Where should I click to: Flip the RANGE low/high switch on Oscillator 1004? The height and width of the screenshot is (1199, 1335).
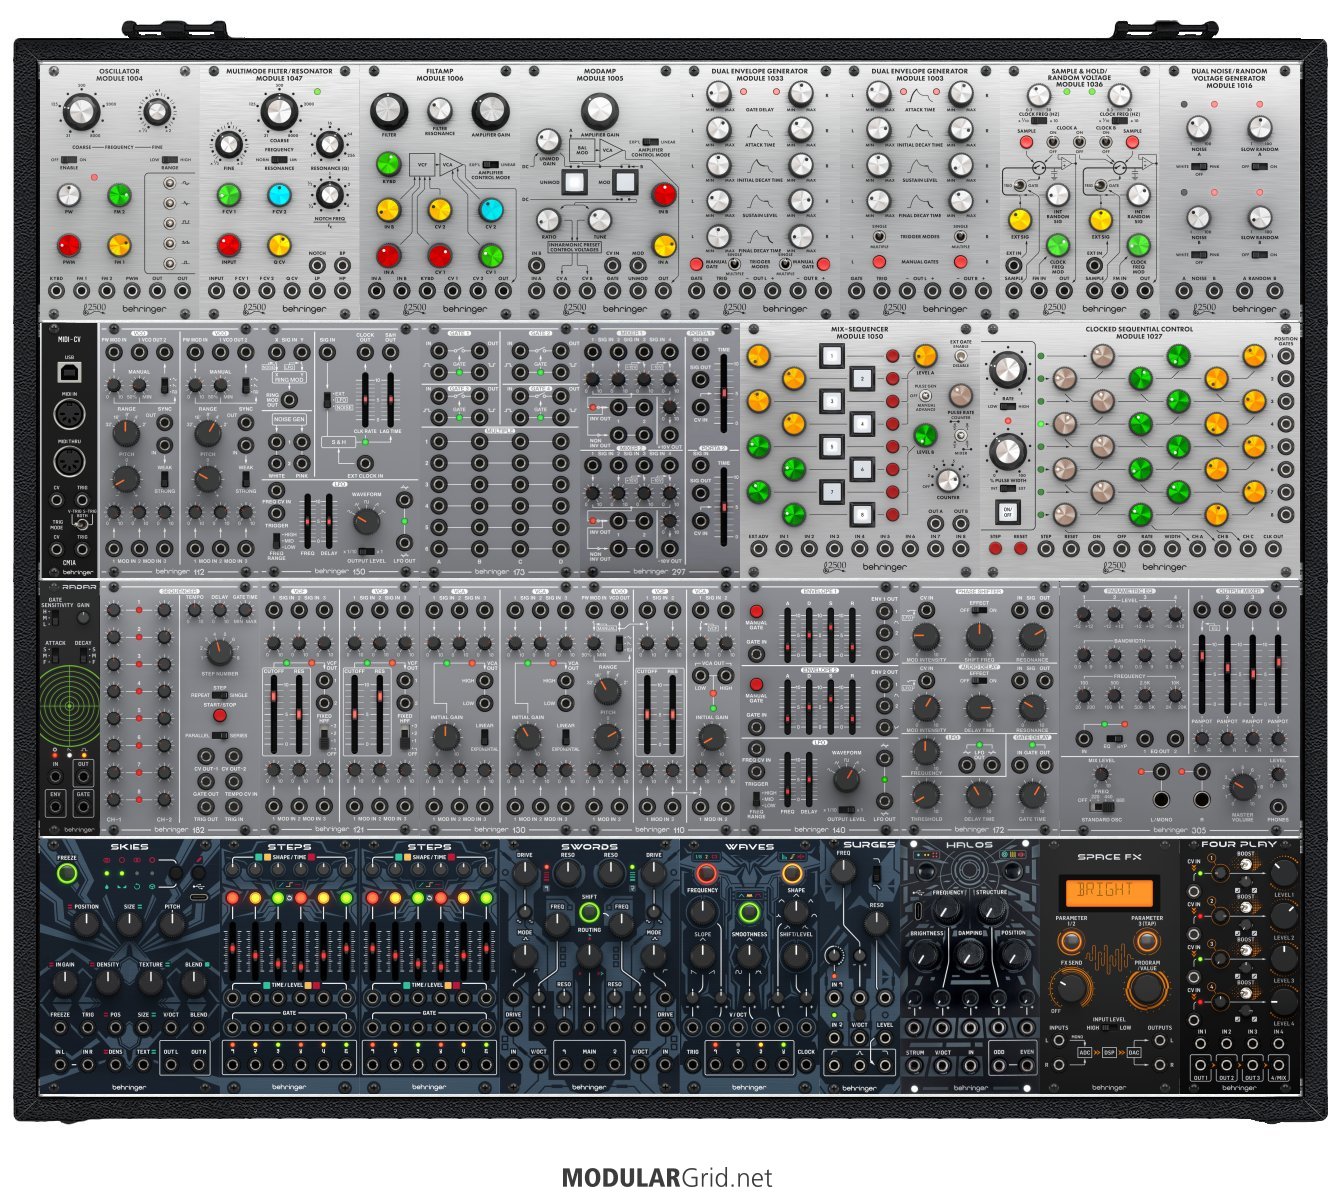170,159
